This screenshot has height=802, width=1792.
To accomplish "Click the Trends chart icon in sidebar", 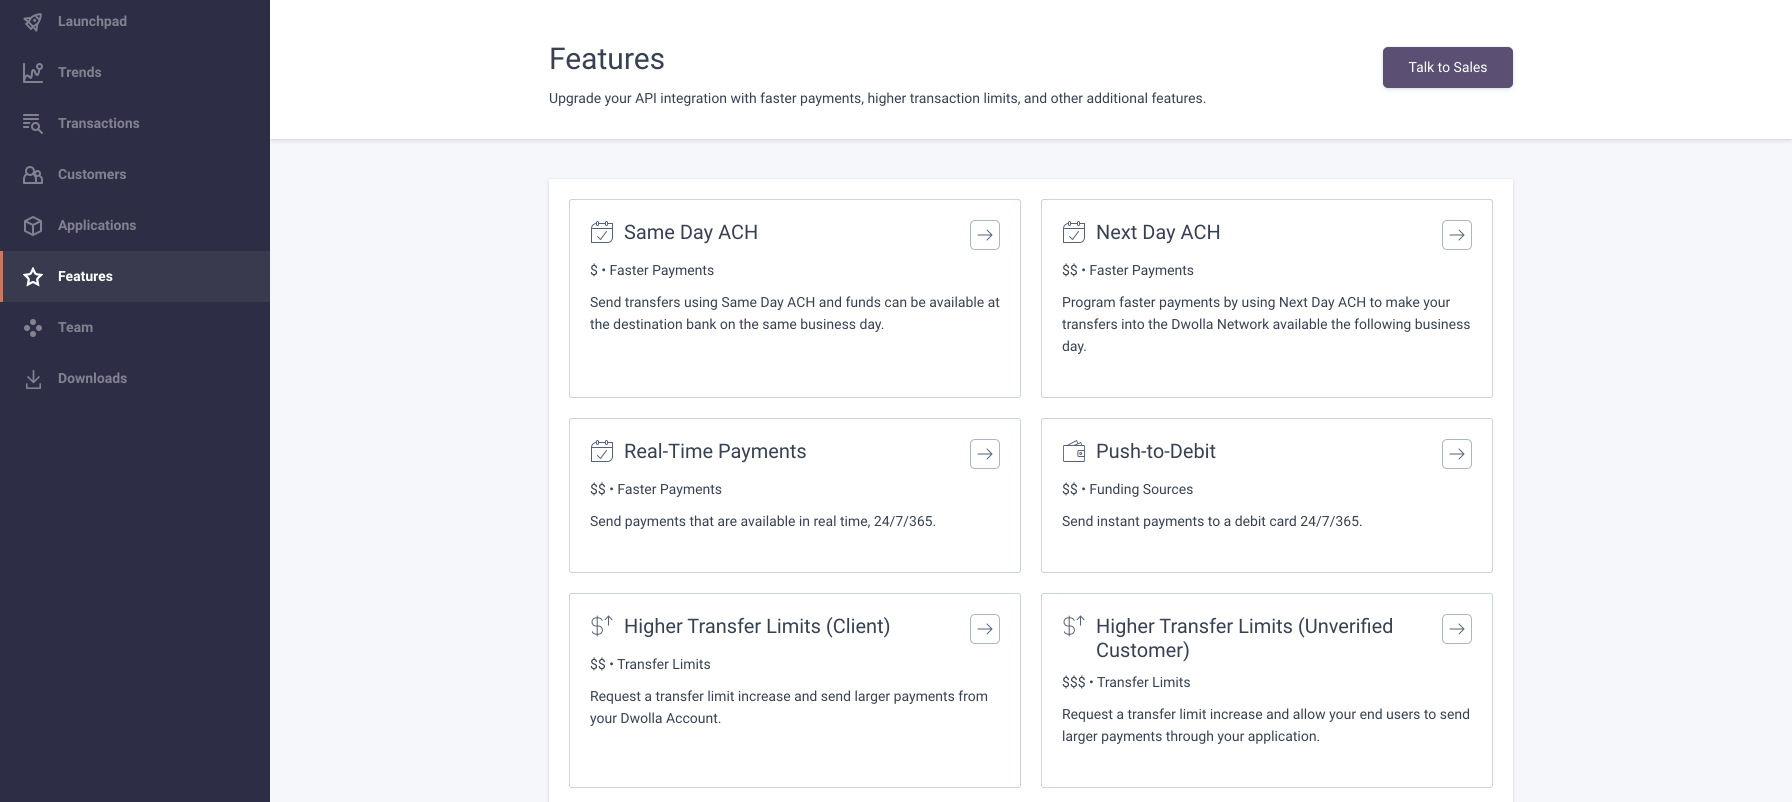I will (x=33, y=72).
